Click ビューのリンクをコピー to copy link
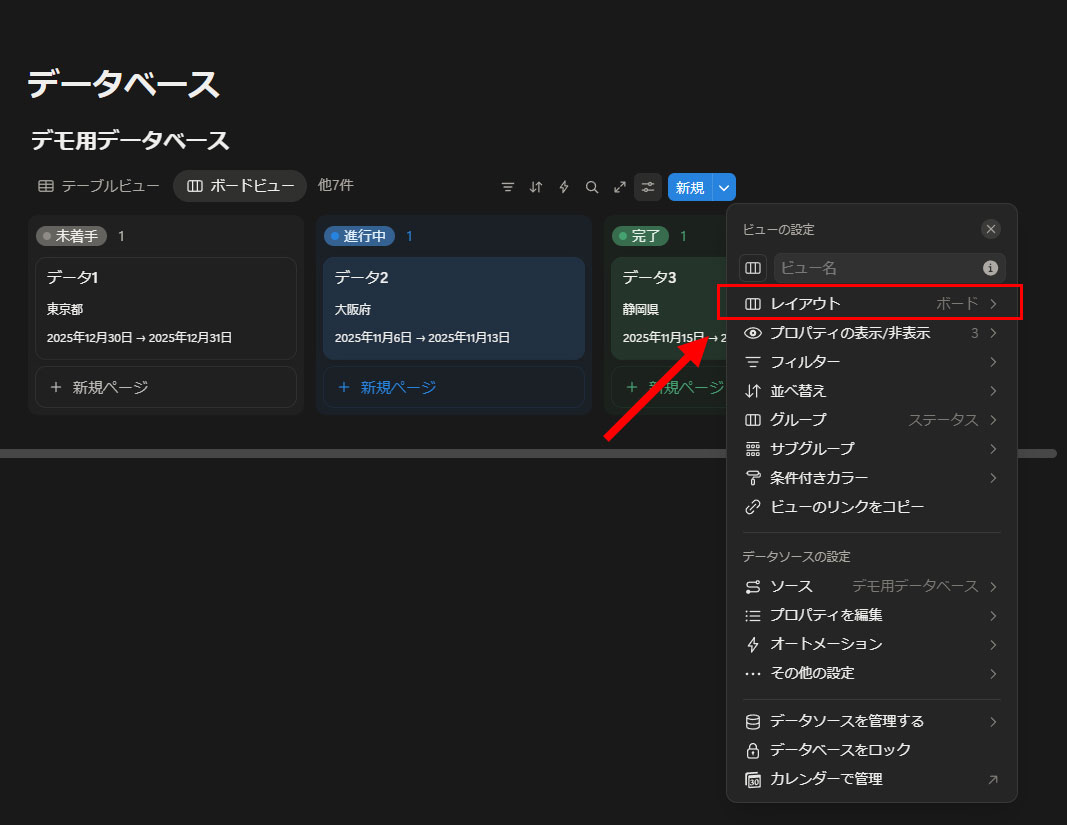This screenshot has height=825, width=1067. pyautogui.click(x=846, y=507)
